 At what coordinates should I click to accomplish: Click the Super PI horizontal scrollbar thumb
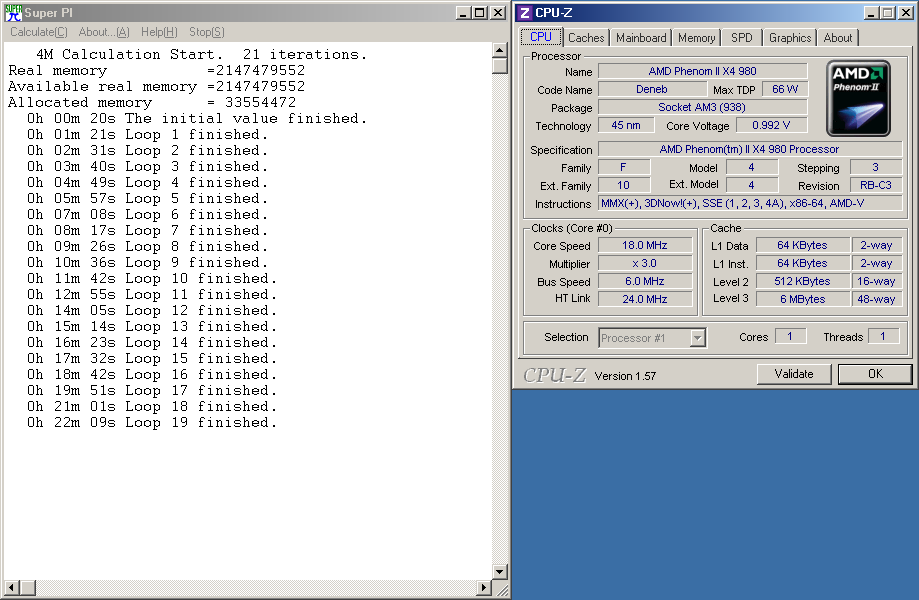28,587
